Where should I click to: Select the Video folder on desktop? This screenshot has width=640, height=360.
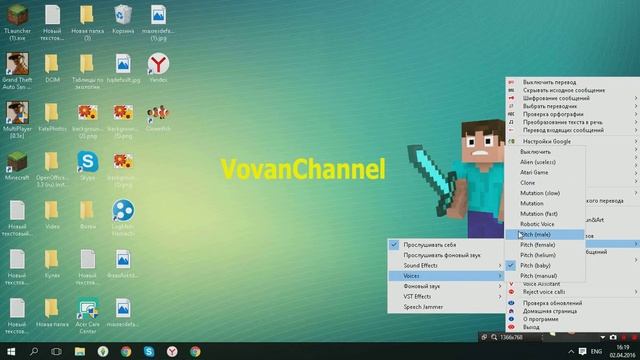coord(52,215)
